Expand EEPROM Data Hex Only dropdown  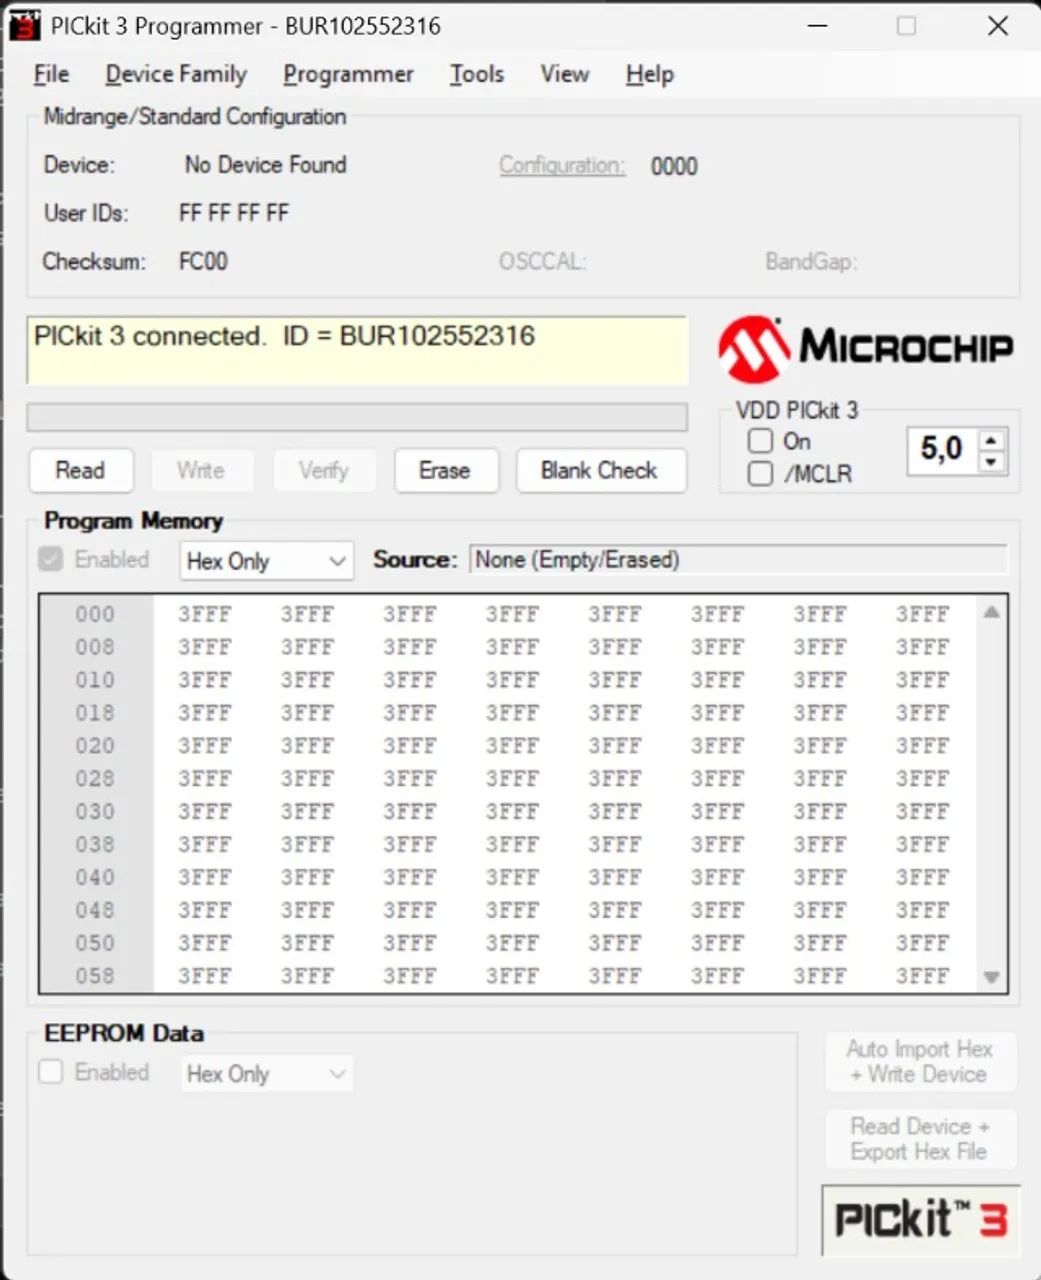(267, 1074)
